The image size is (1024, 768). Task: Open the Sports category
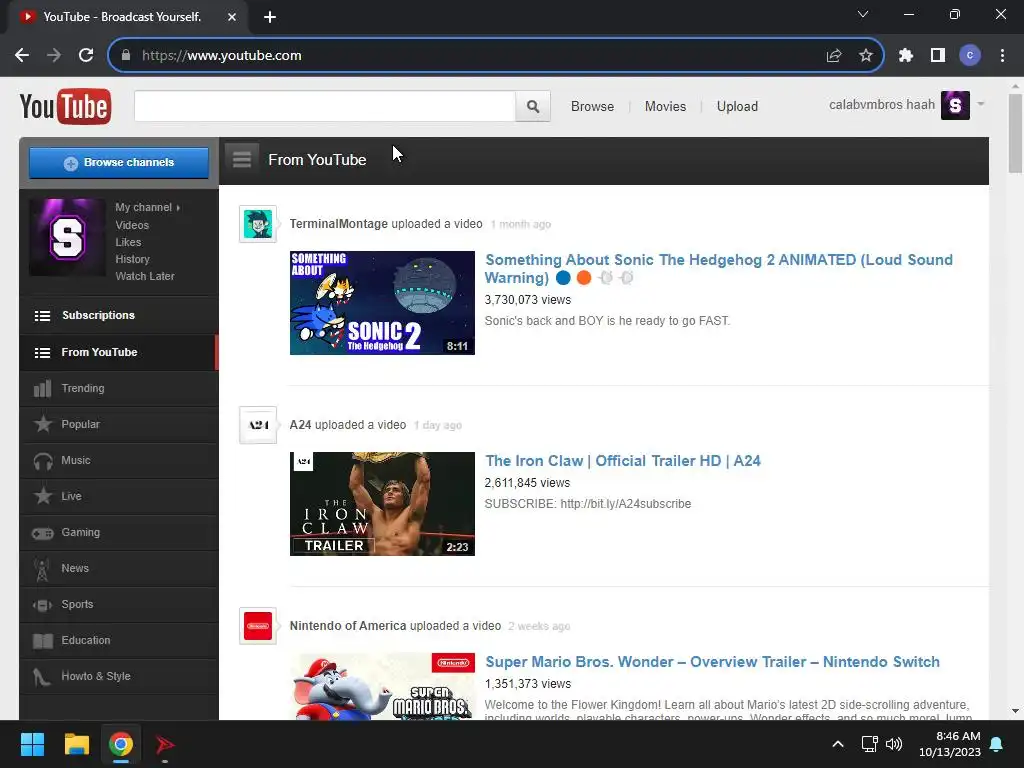[x=119, y=604]
